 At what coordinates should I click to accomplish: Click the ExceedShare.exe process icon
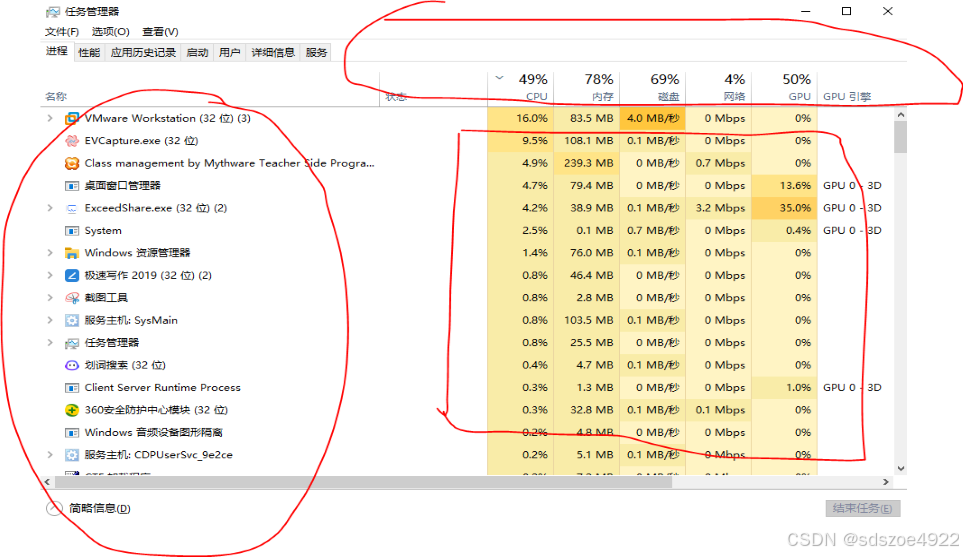pos(72,208)
